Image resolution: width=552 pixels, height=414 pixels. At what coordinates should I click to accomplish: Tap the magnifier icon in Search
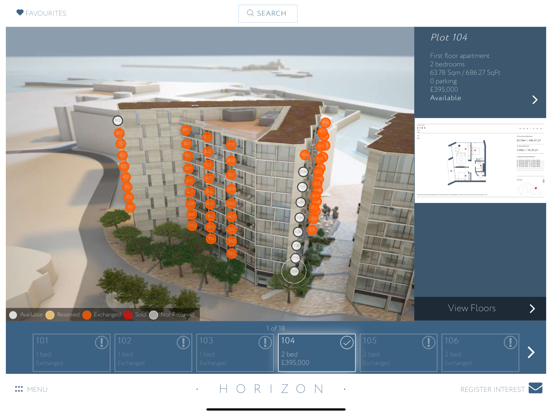(250, 13)
